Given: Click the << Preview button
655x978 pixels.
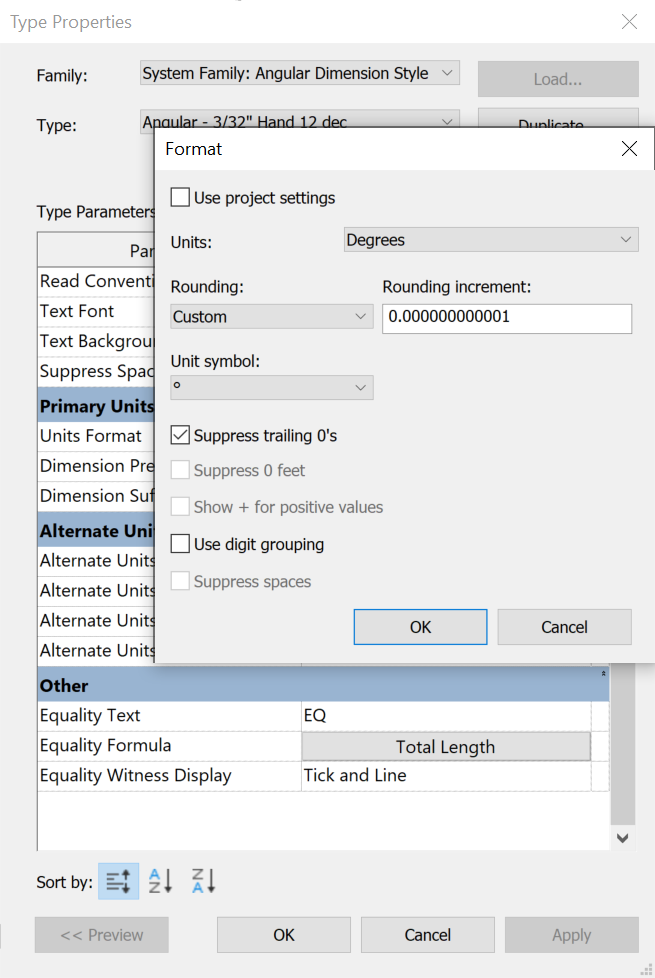Looking at the screenshot, I should click(101, 935).
